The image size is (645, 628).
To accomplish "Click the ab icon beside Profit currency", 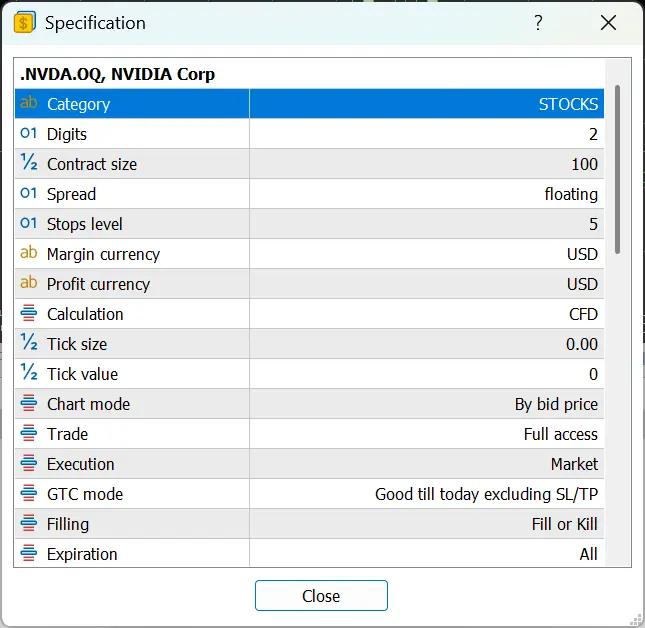I will [28, 283].
